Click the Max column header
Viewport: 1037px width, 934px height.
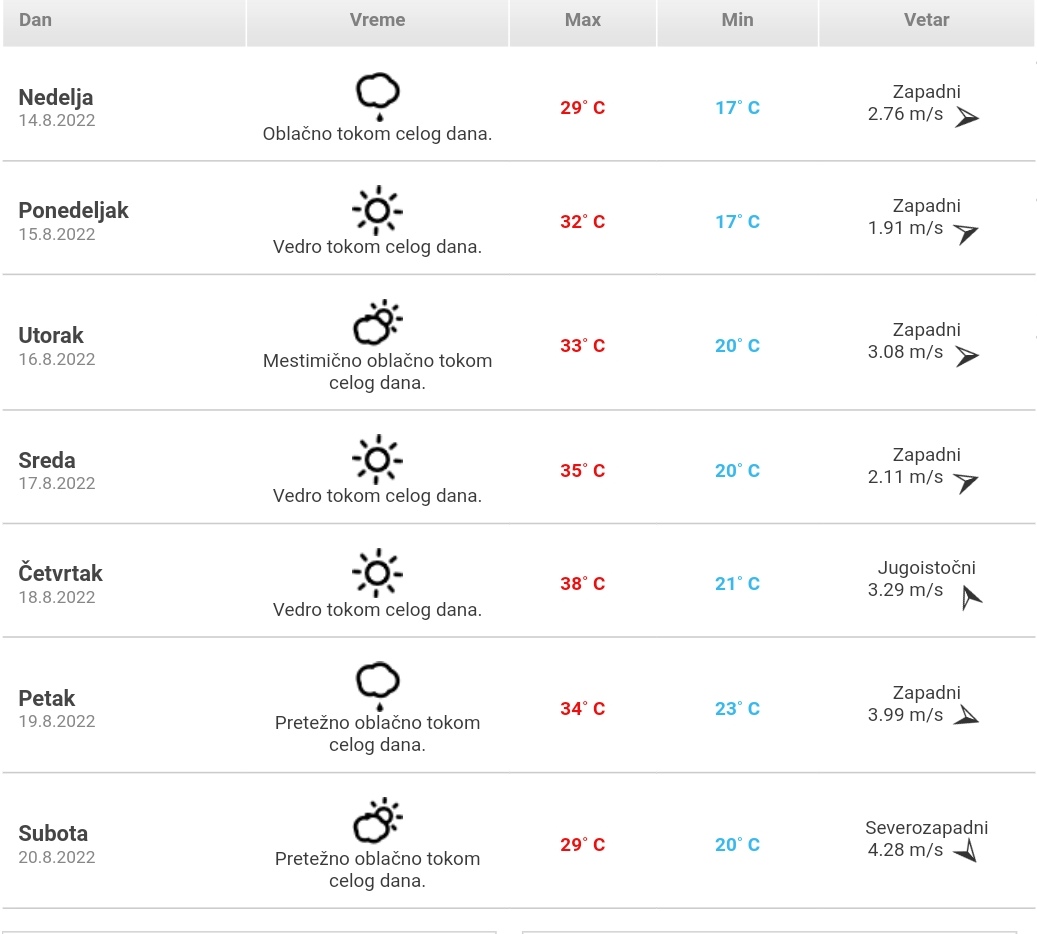tap(583, 22)
